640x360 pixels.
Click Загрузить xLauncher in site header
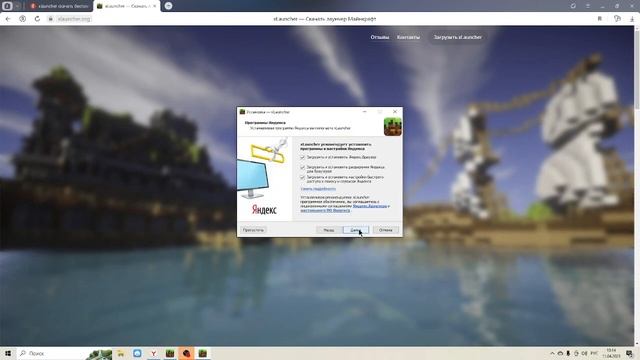(x=458, y=37)
